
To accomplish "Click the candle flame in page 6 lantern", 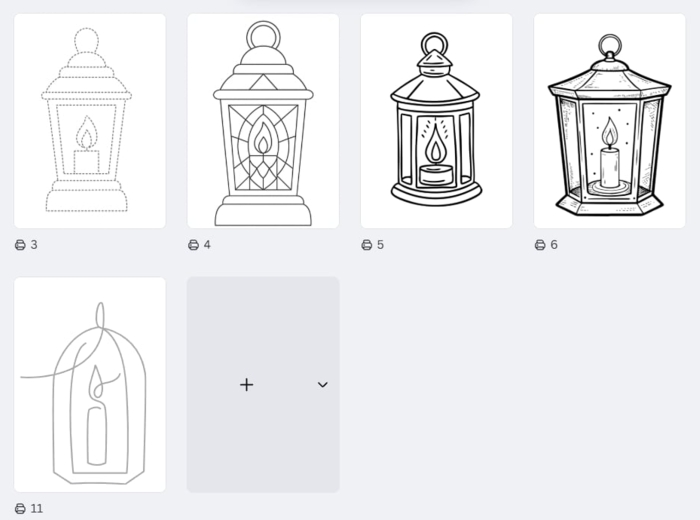I will (x=609, y=132).
